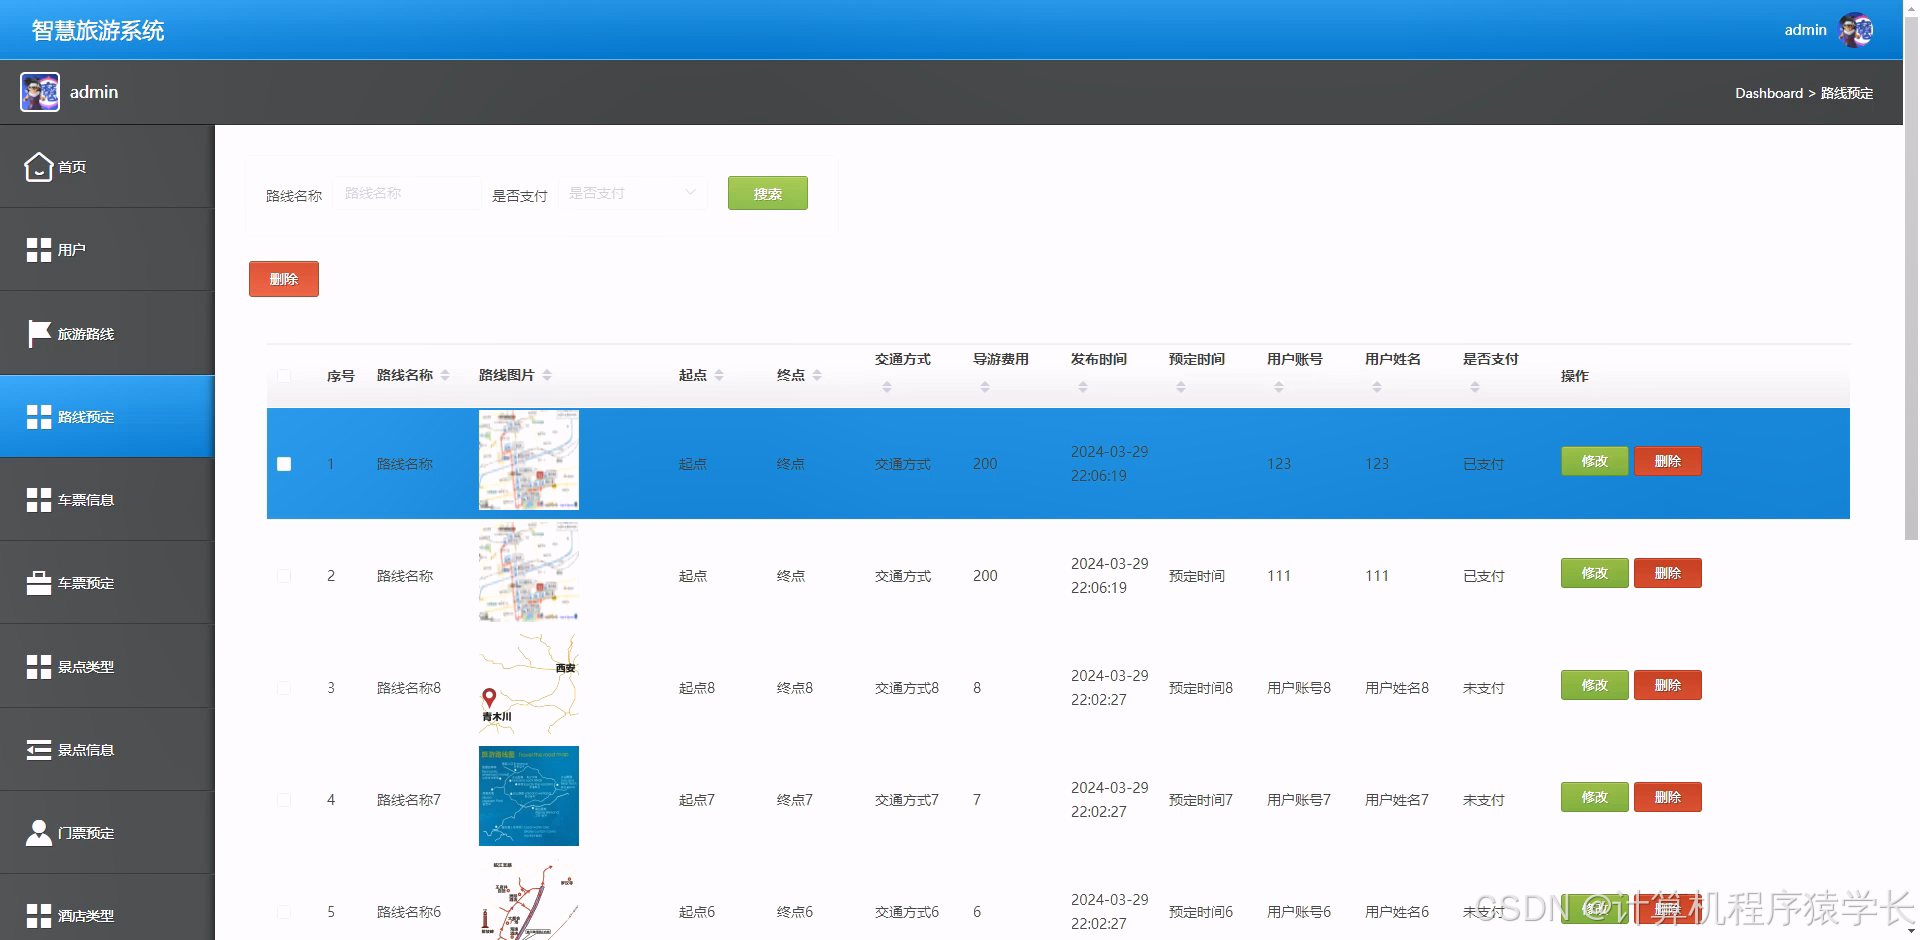Viewport: 1920px width, 940px height.
Task: Sort by 导游费用 column arrows
Action: pos(985,387)
